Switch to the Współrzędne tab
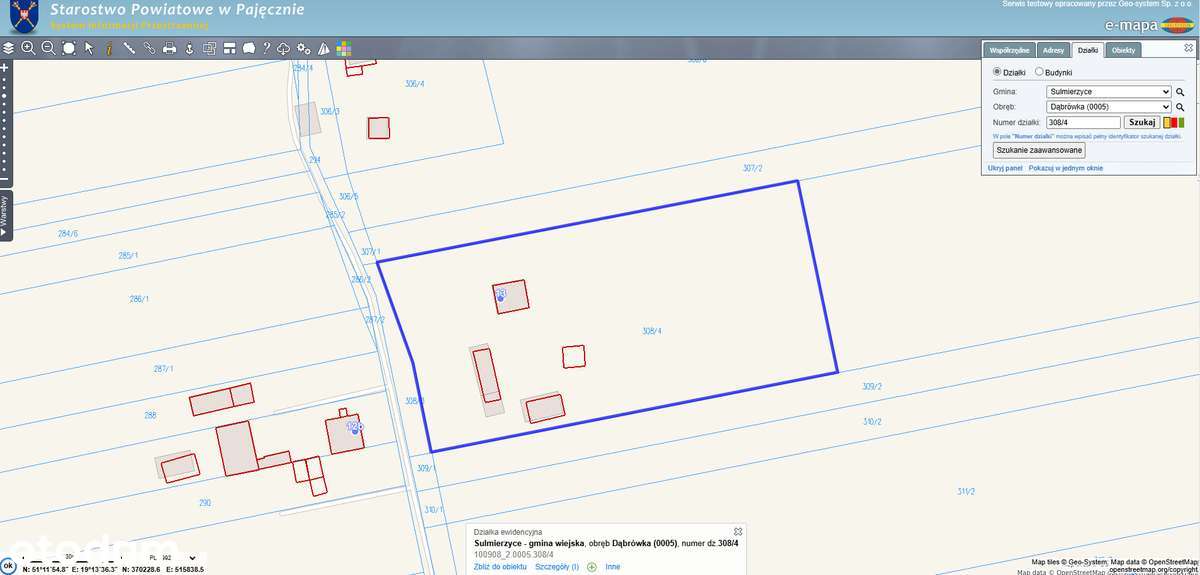Viewport: 1200px width, 575px height. [x=1009, y=50]
